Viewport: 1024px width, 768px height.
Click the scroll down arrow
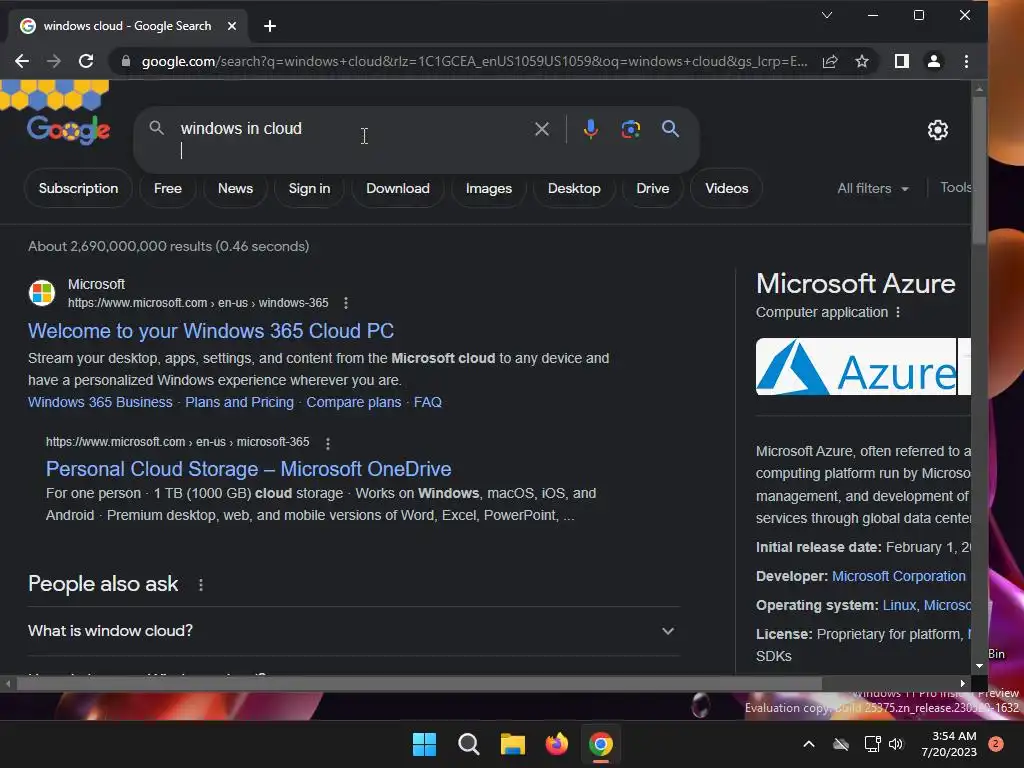(x=979, y=667)
